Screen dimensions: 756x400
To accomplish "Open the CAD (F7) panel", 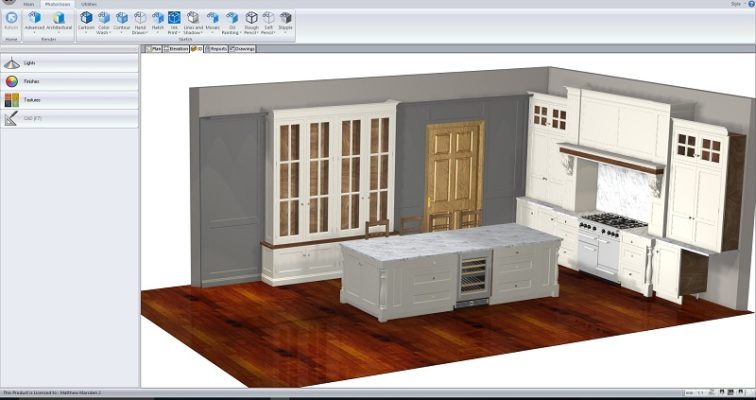I will pyautogui.click(x=69, y=118).
